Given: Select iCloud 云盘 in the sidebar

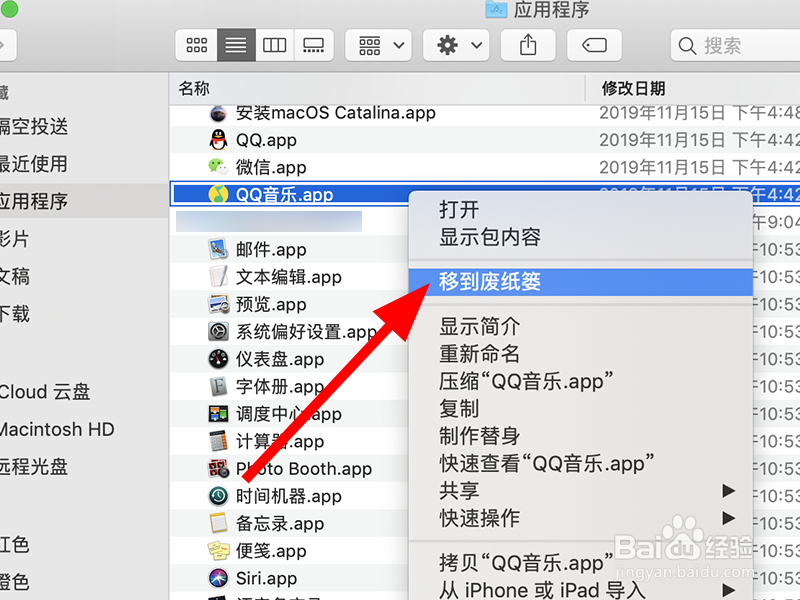Looking at the screenshot, I should (x=84, y=392).
